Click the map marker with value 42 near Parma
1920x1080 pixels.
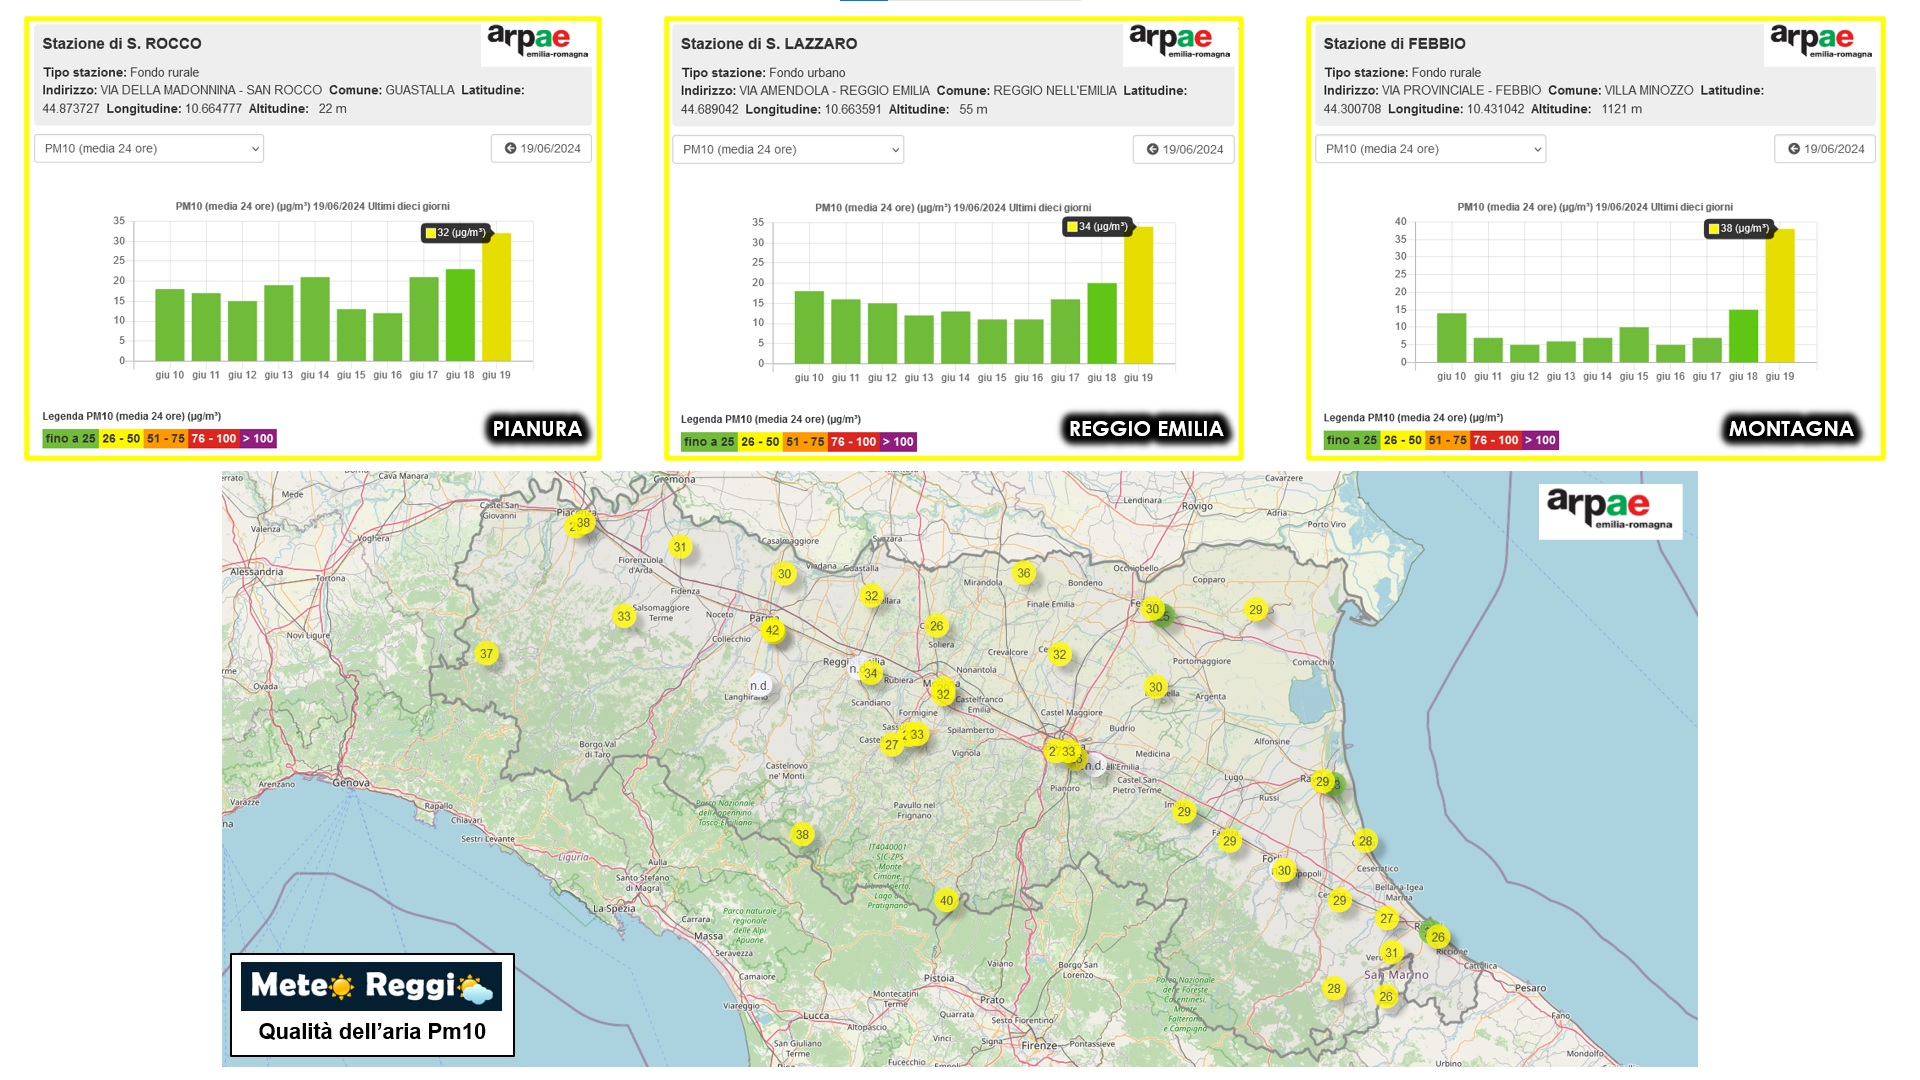[772, 630]
